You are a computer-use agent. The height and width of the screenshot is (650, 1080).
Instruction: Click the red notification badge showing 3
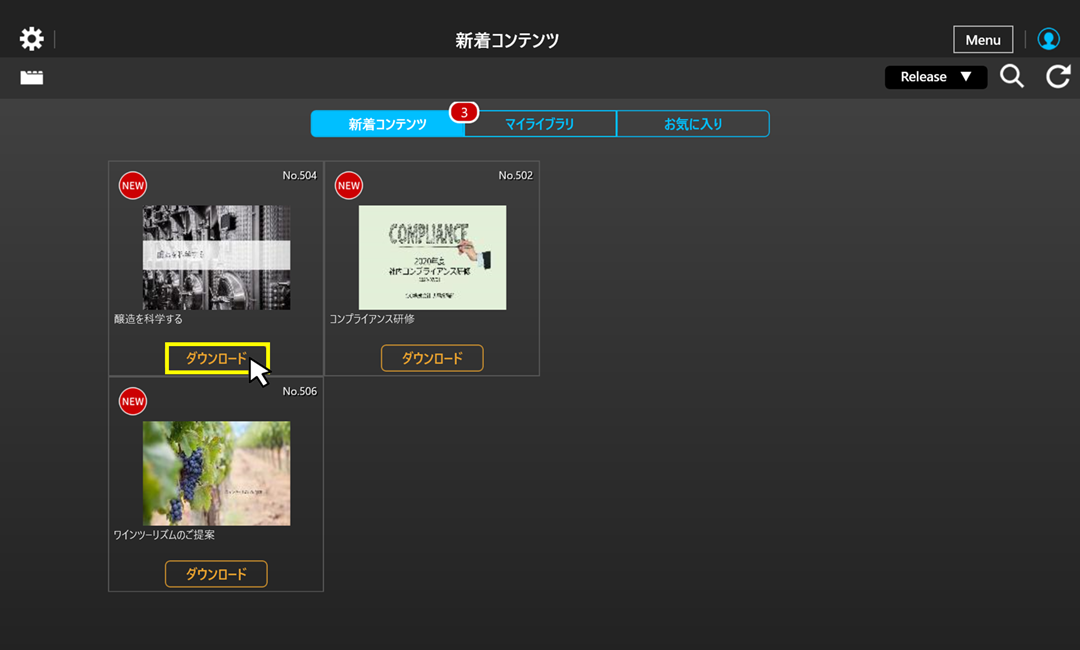point(464,112)
